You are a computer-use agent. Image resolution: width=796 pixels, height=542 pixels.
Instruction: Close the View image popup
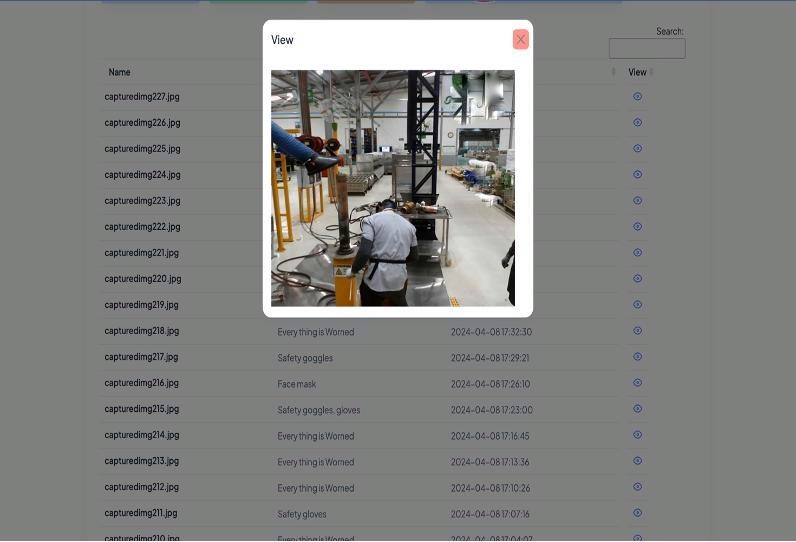(520, 39)
